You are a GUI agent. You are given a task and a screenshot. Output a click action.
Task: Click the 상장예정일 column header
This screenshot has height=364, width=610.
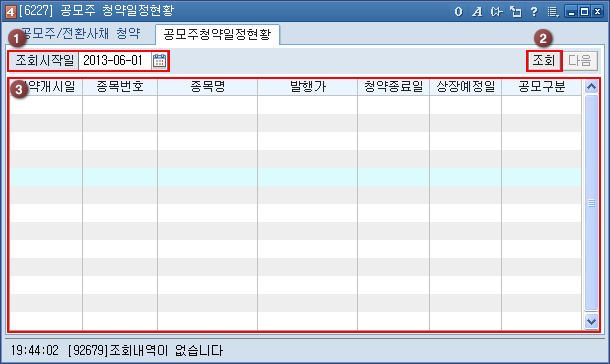(465, 87)
